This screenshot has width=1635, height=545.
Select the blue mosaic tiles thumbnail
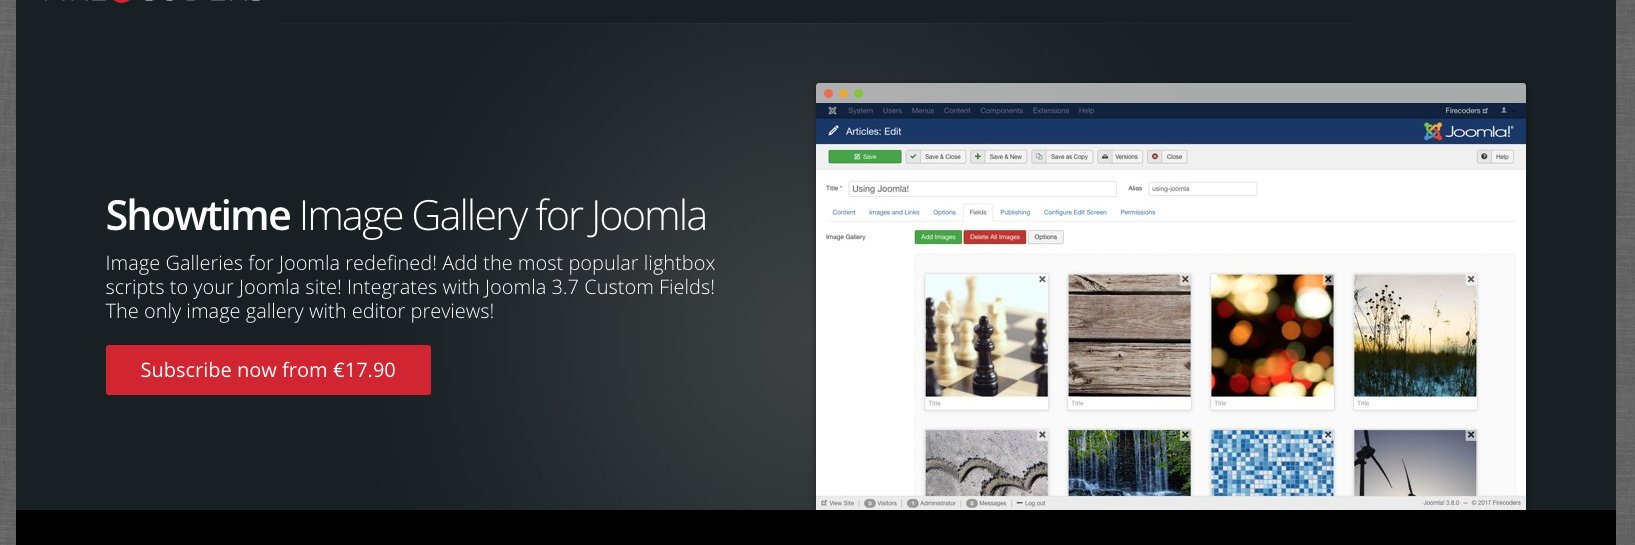[x=1272, y=463]
